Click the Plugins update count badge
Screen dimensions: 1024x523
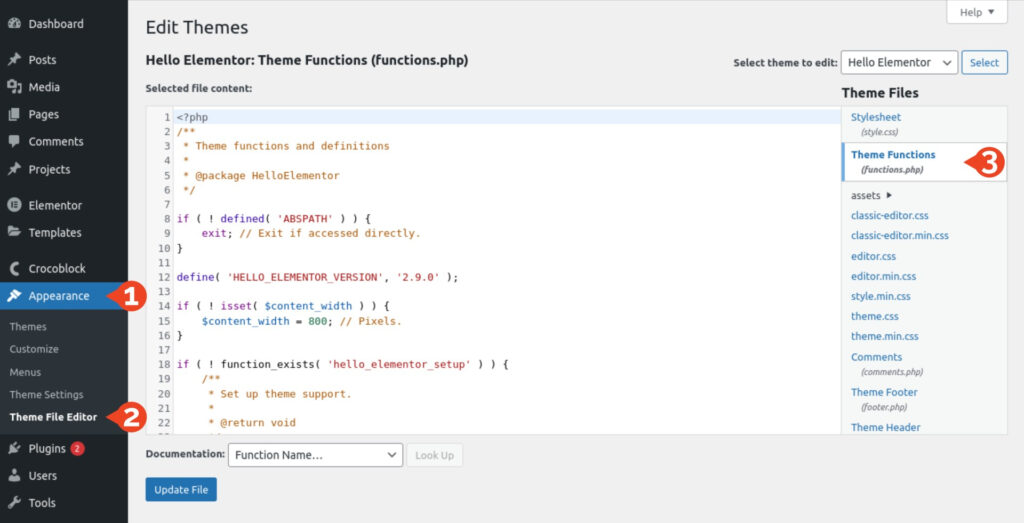click(77, 449)
